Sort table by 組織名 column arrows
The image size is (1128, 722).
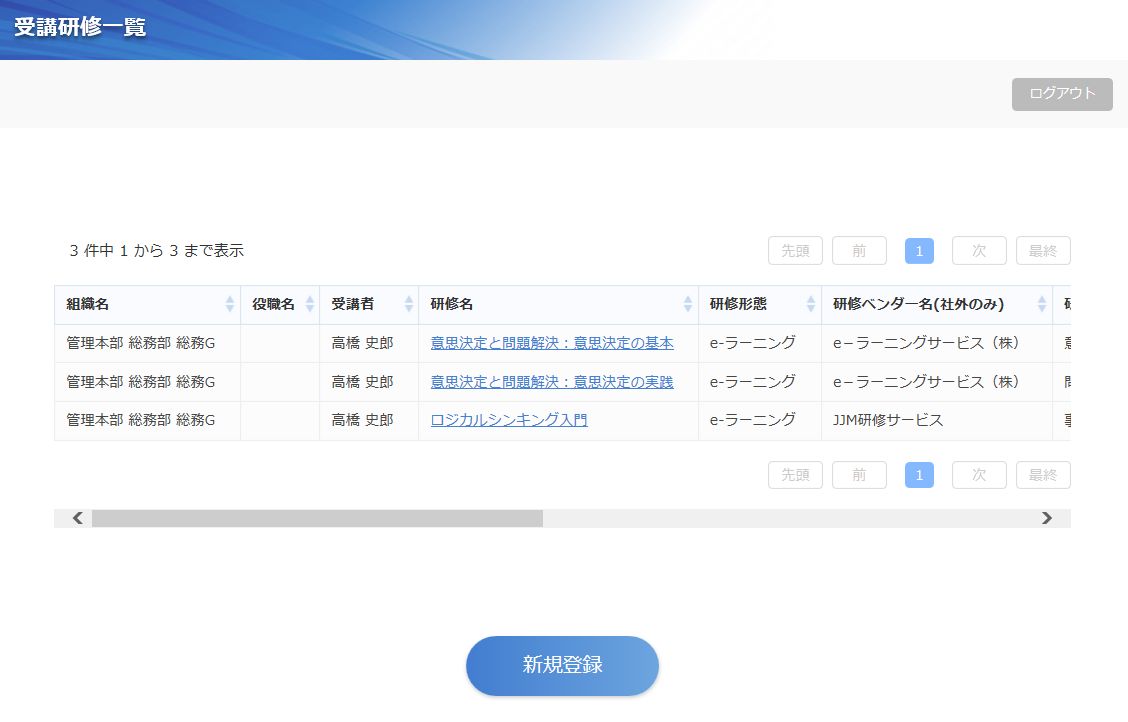click(x=230, y=304)
